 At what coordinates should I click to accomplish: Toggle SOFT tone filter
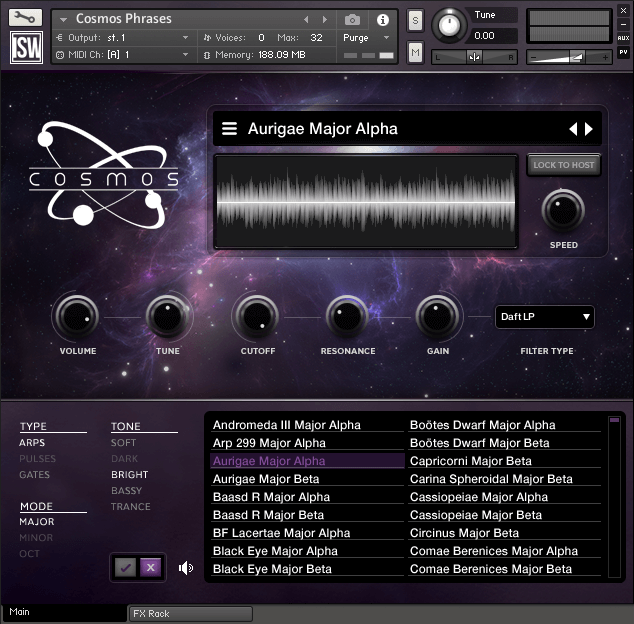point(123,442)
